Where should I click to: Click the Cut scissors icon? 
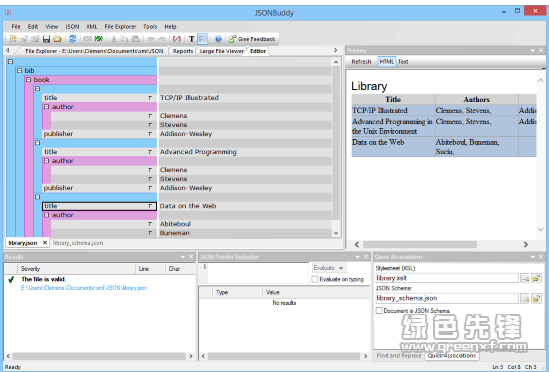(x=114, y=39)
